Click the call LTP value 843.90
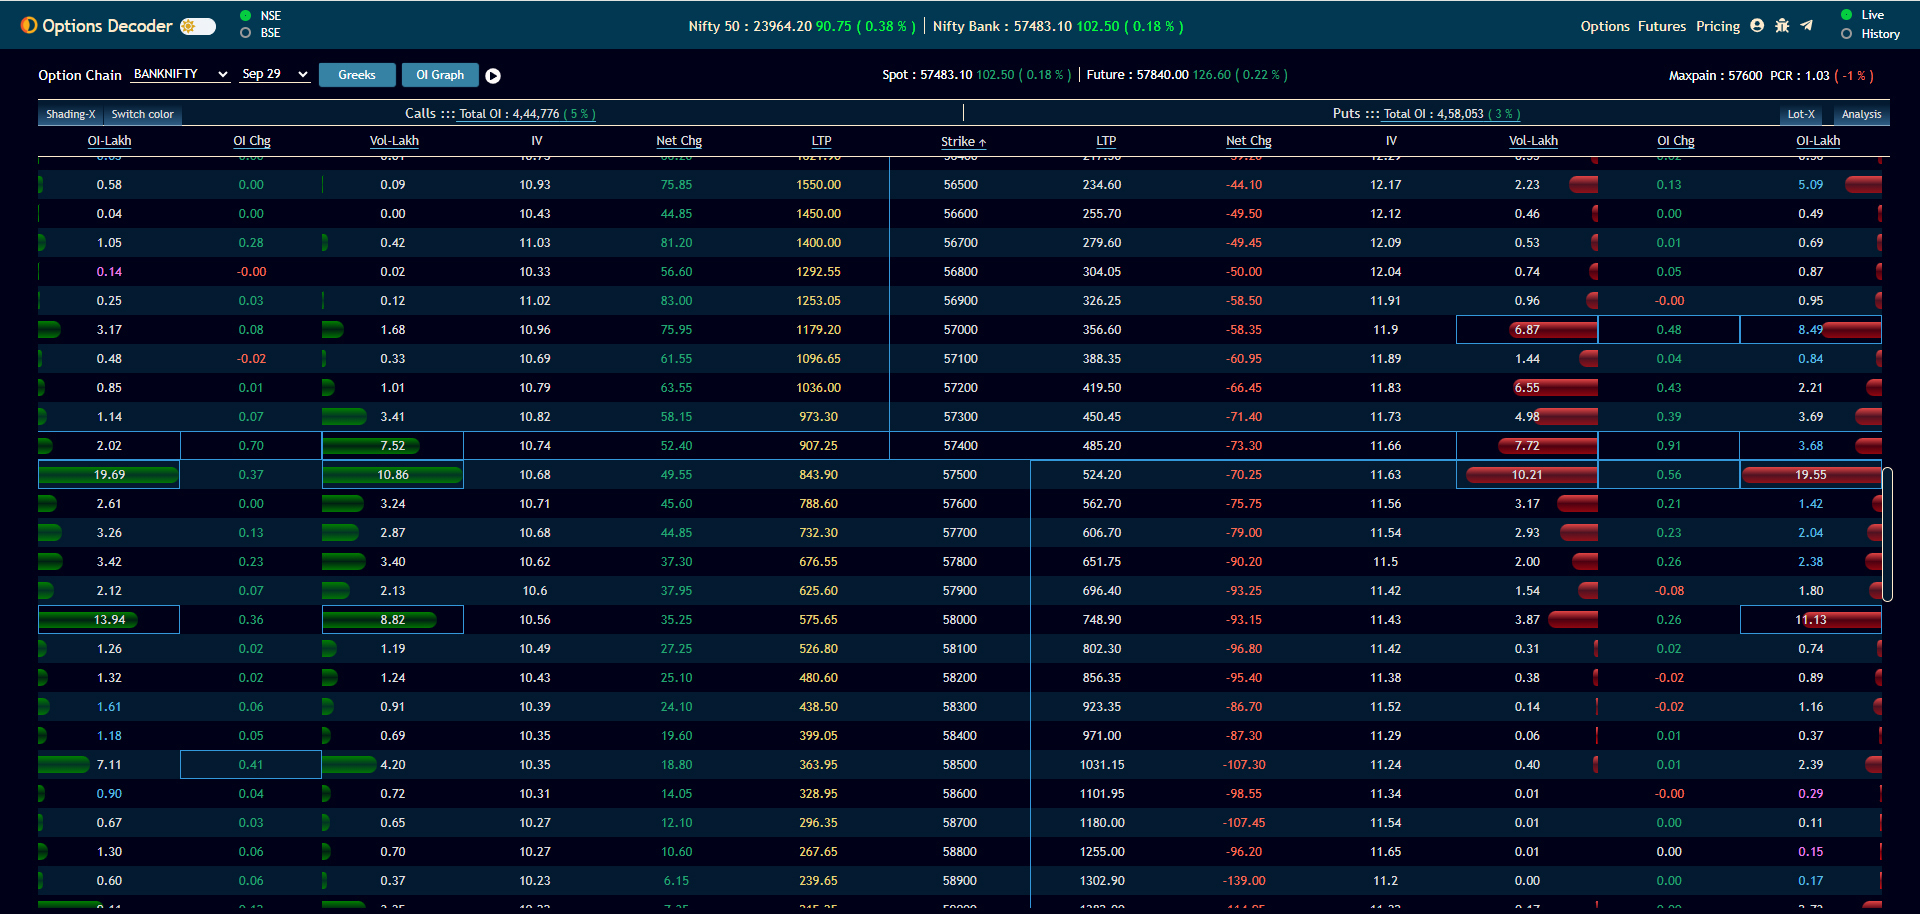 click(818, 475)
